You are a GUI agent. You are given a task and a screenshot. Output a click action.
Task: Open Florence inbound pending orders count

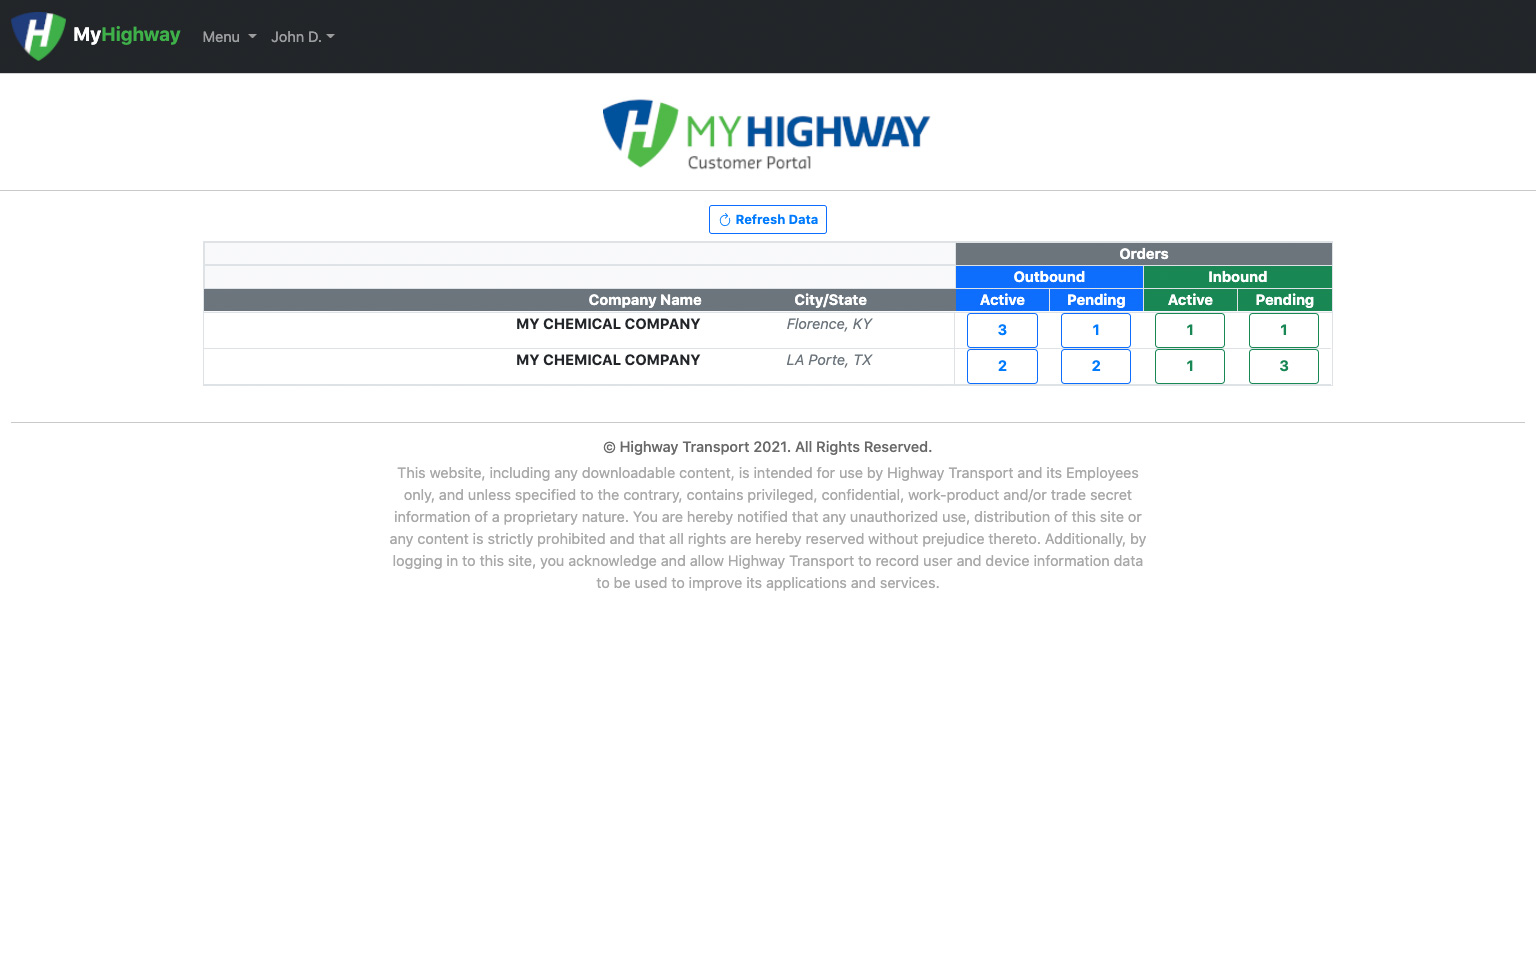1284,330
